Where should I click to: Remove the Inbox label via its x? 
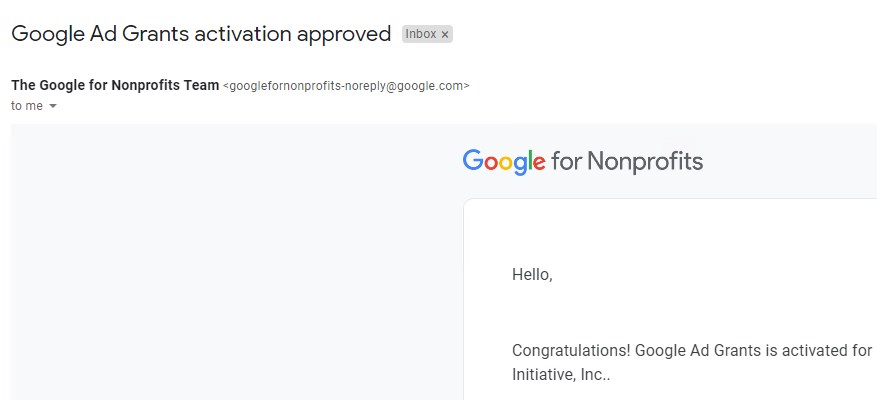pyautogui.click(x=445, y=35)
